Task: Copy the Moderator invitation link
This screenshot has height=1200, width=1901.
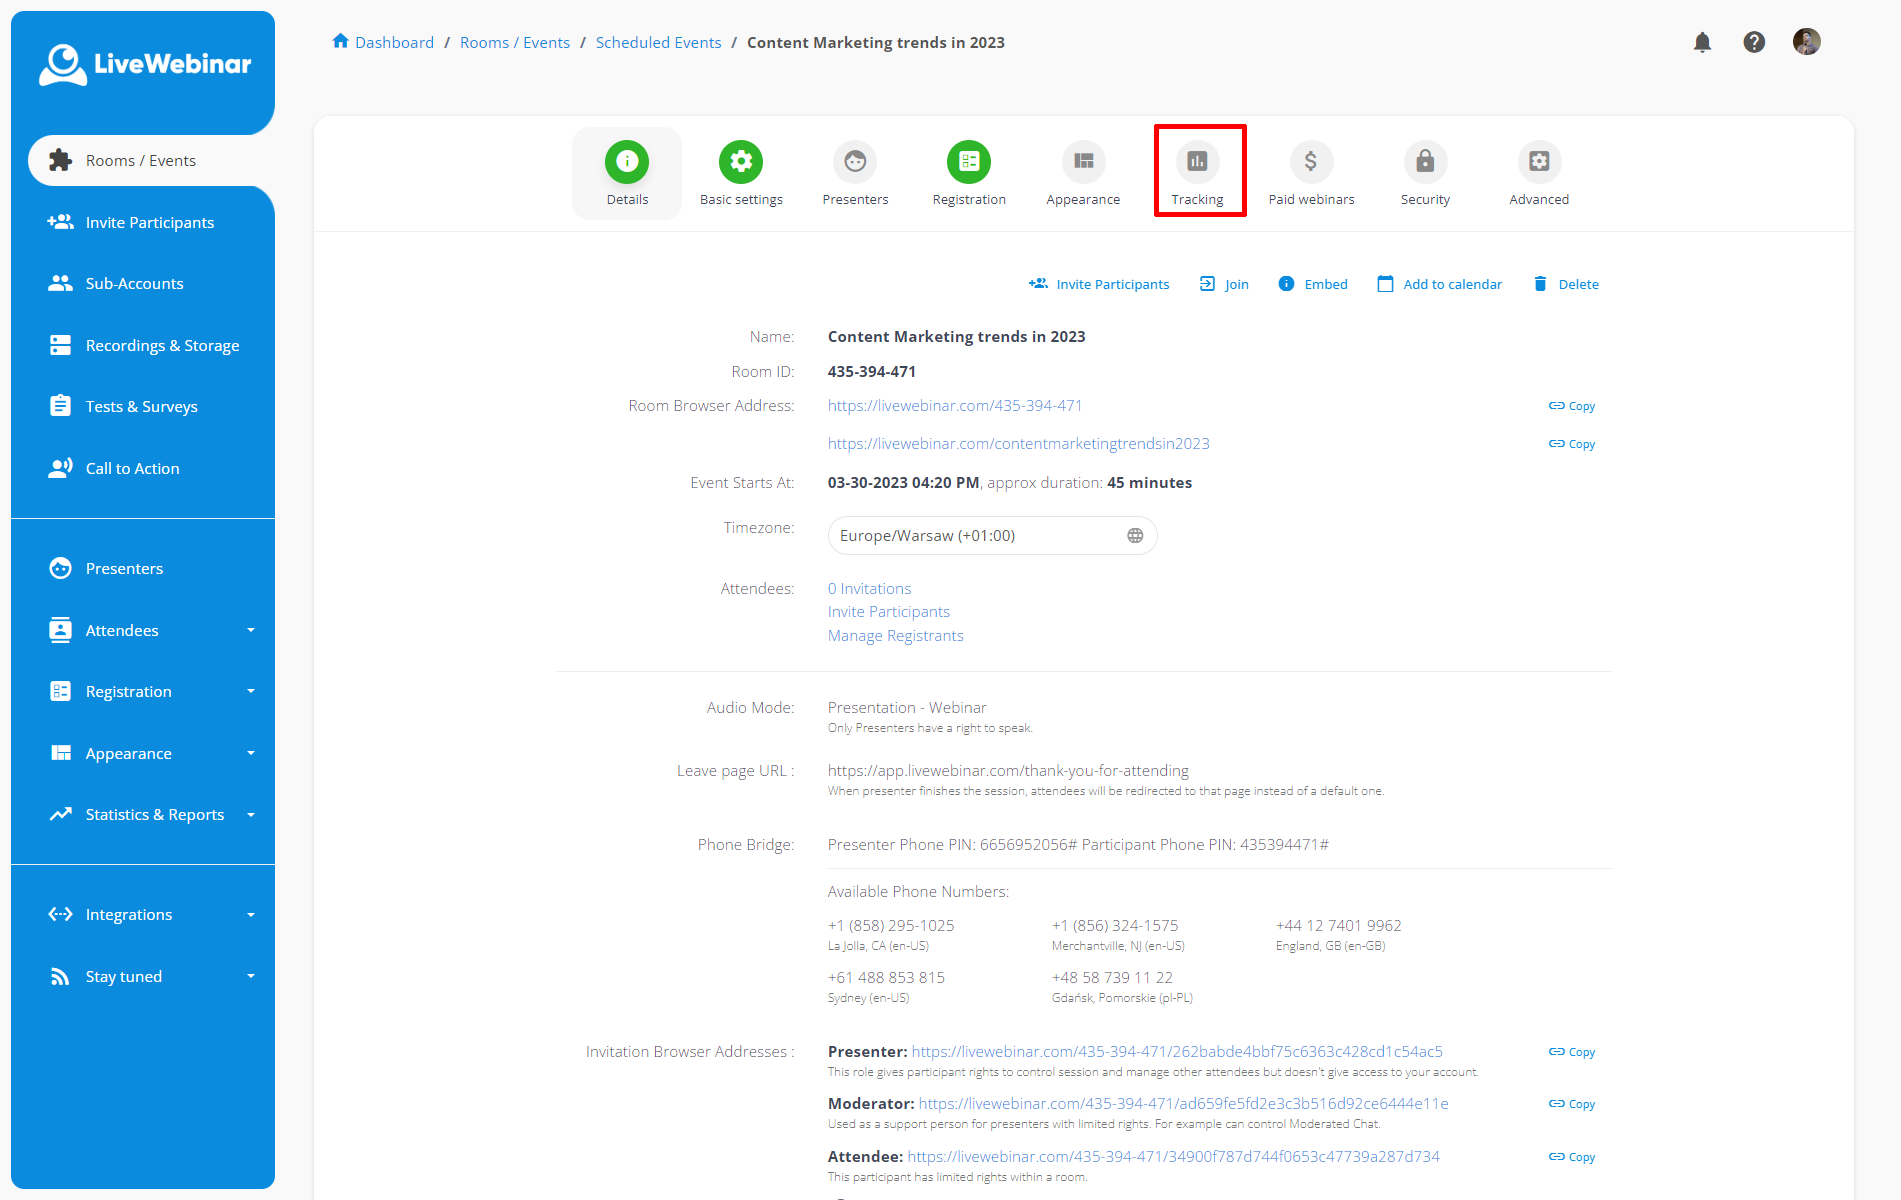Action: pyautogui.click(x=1571, y=1103)
